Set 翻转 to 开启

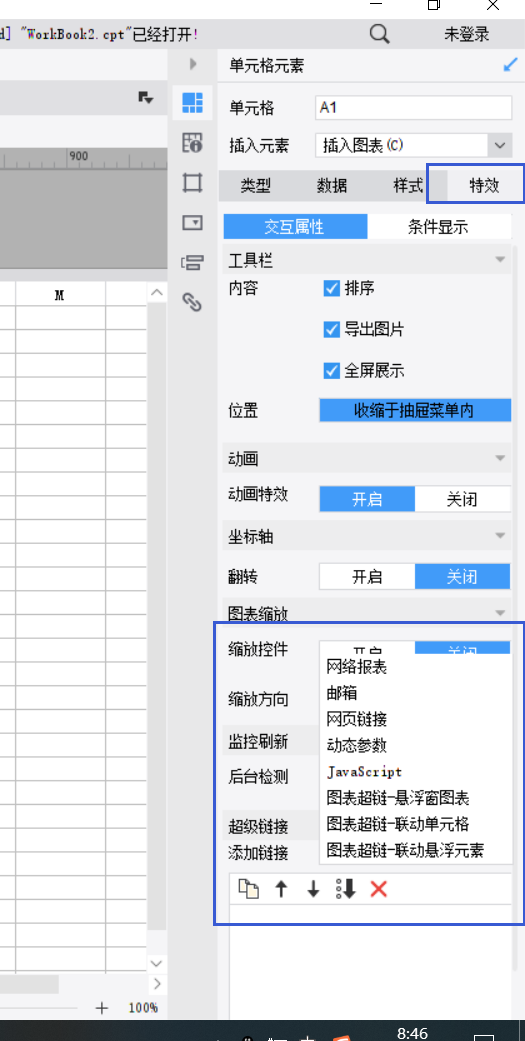coord(367,577)
